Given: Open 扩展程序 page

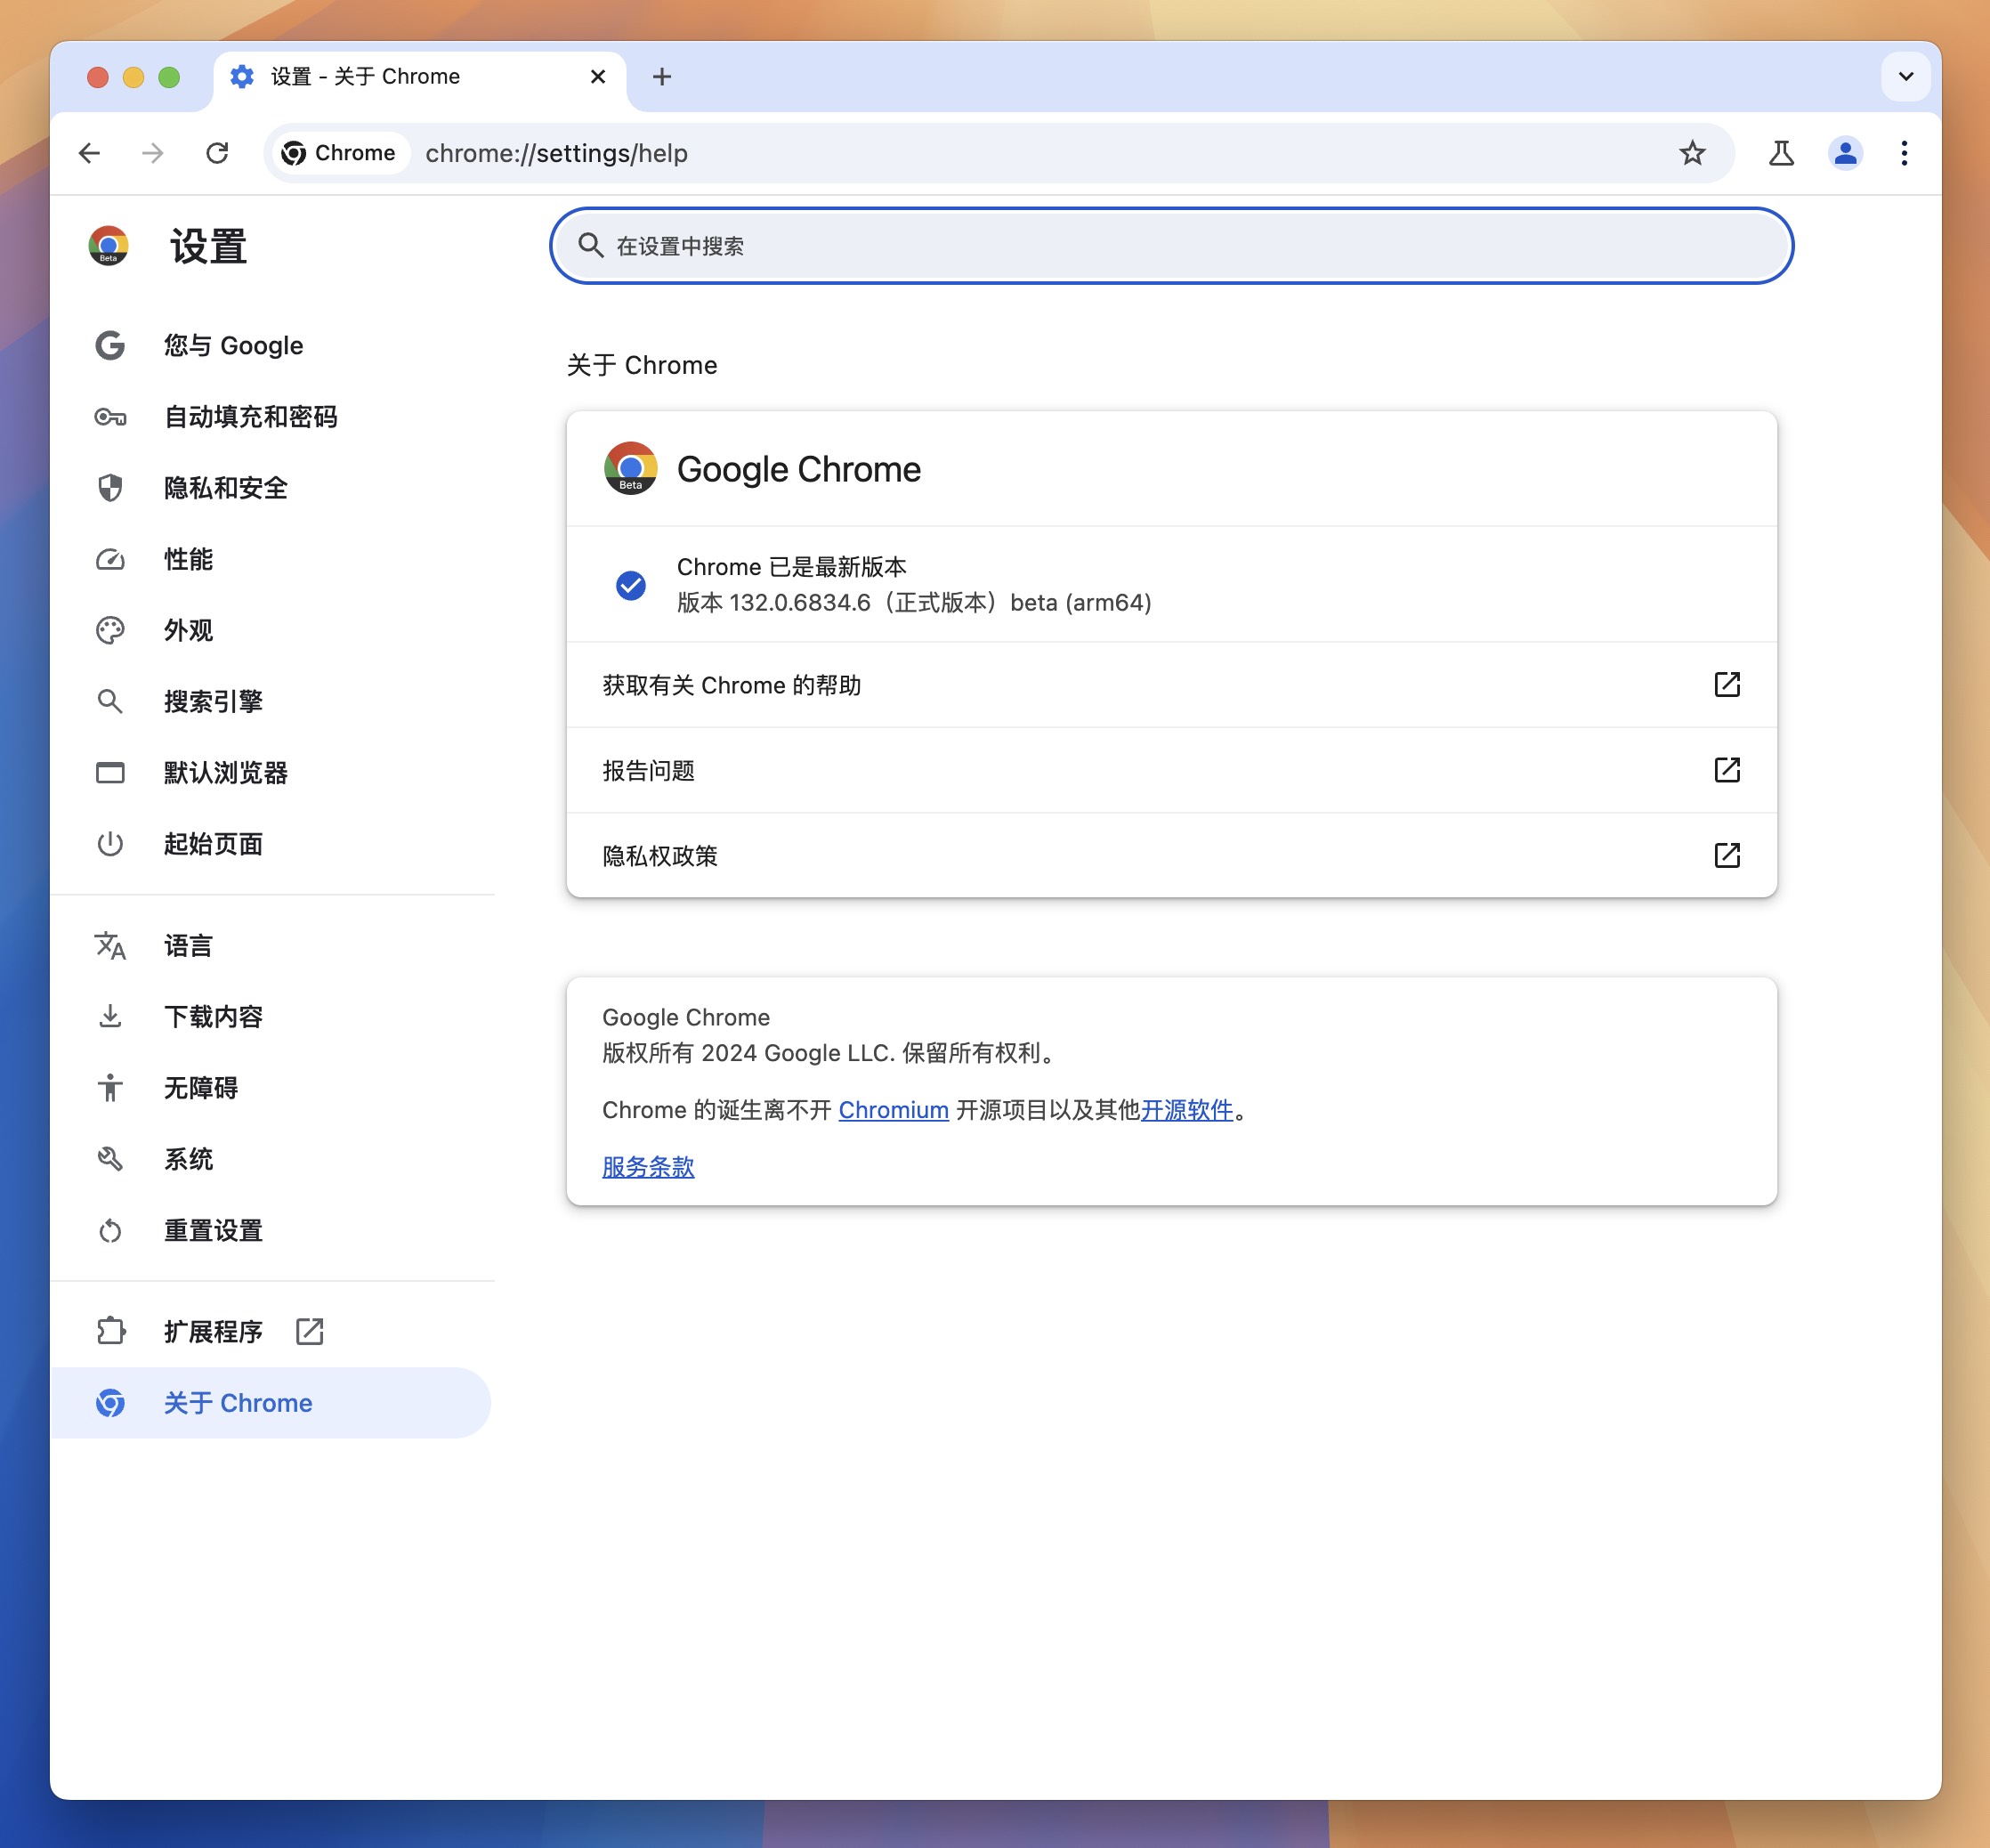Looking at the screenshot, I should coord(271,1332).
